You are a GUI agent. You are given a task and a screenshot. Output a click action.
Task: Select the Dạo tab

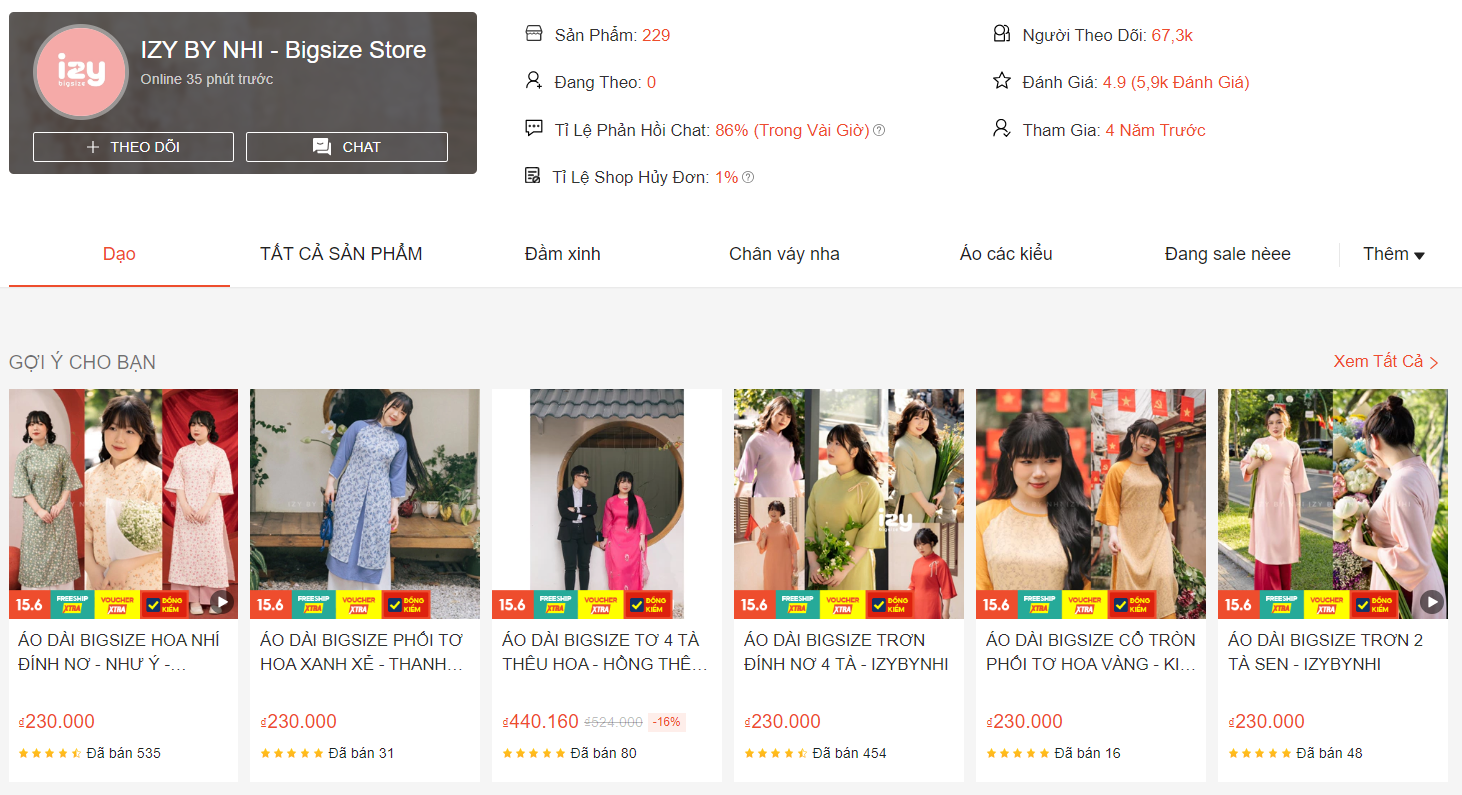tap(119, 254)
